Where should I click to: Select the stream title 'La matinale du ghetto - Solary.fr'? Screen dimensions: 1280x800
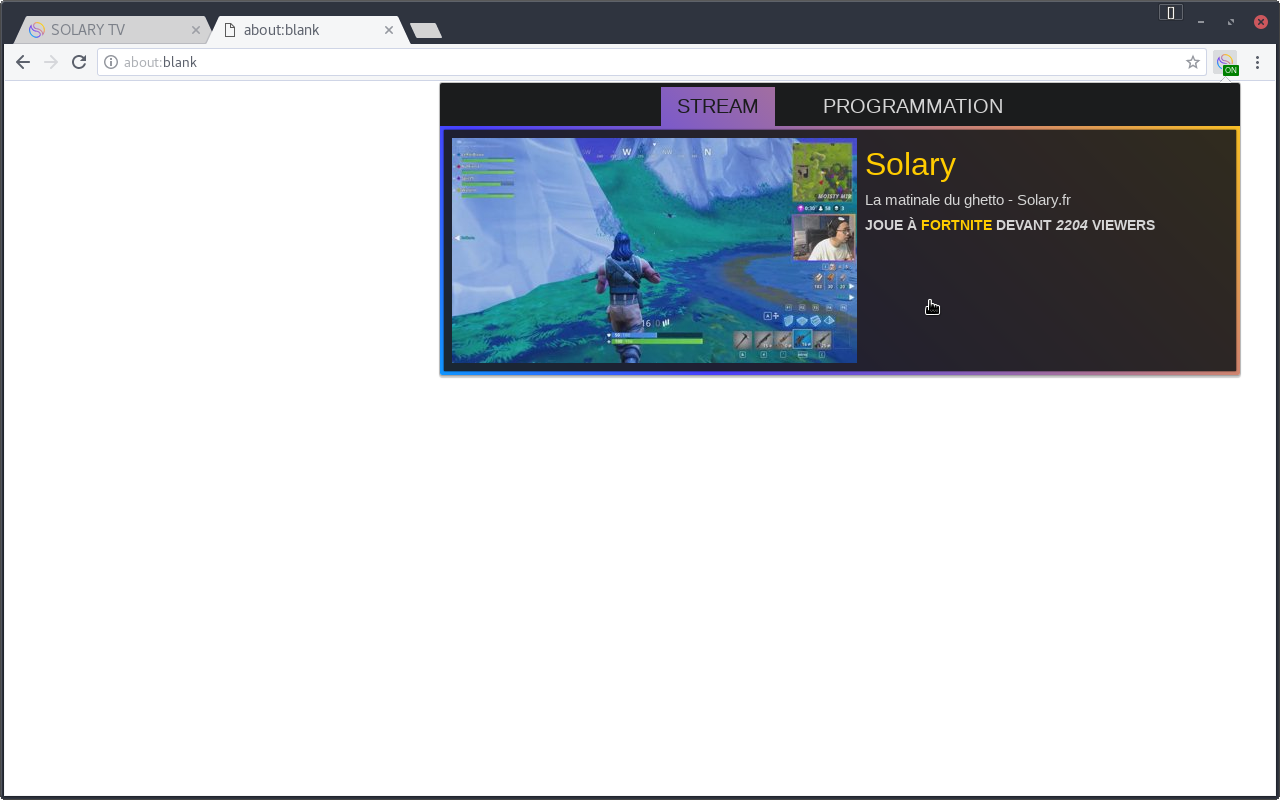point(968,200)
